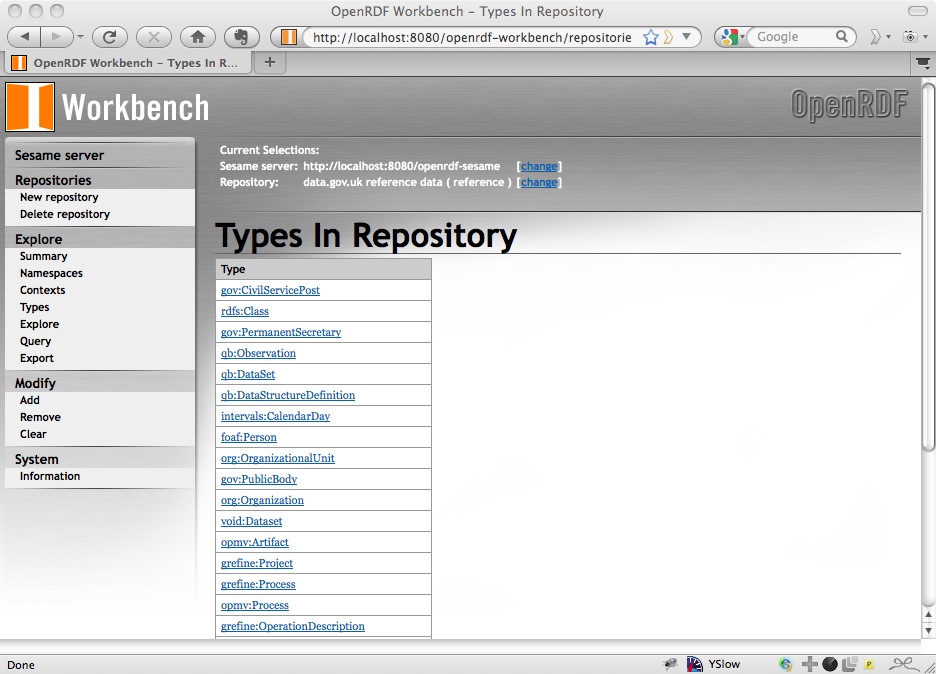The height and width of the screenshot is (674, 936).
Task: Open Information under System
Action: coord(50,476)
